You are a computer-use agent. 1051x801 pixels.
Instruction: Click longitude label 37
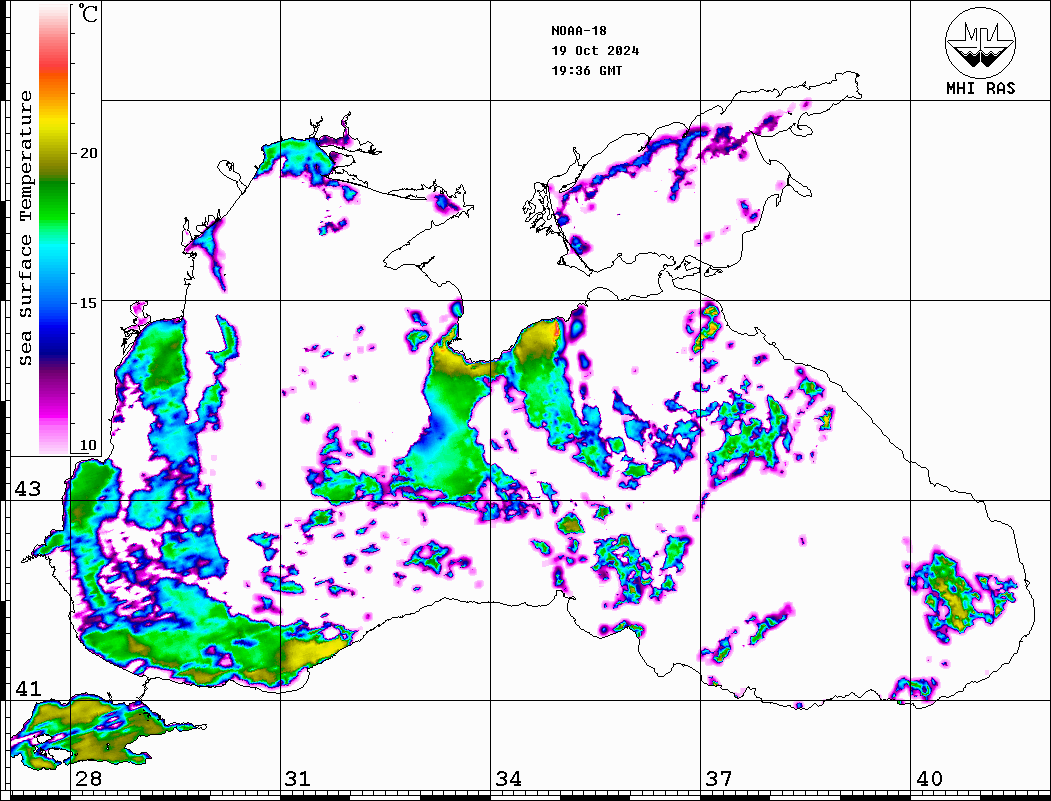pos(719,778)
